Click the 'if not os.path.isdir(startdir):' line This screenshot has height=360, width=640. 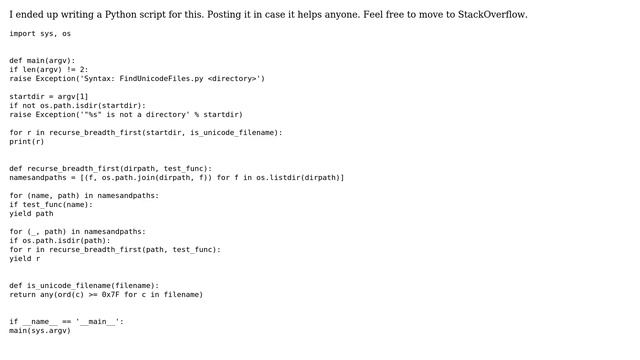point(77,106)
